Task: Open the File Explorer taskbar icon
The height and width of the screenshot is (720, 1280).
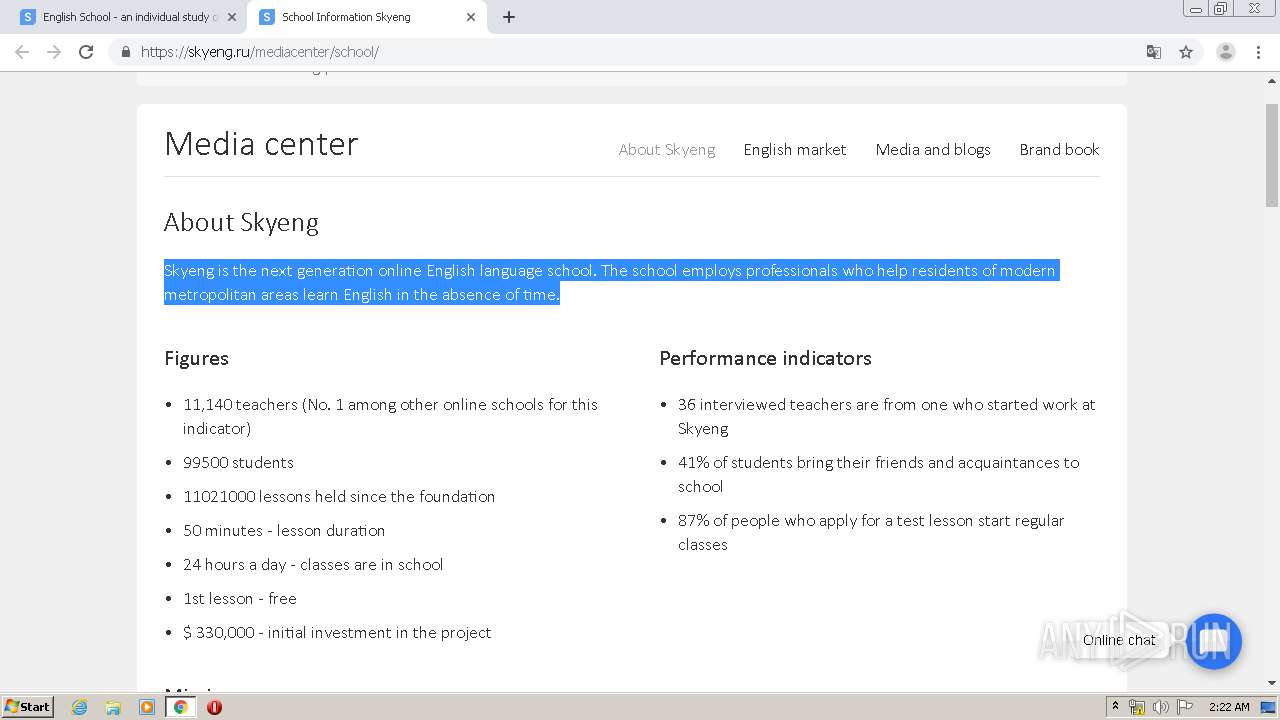Action: [x=113, y=707]
